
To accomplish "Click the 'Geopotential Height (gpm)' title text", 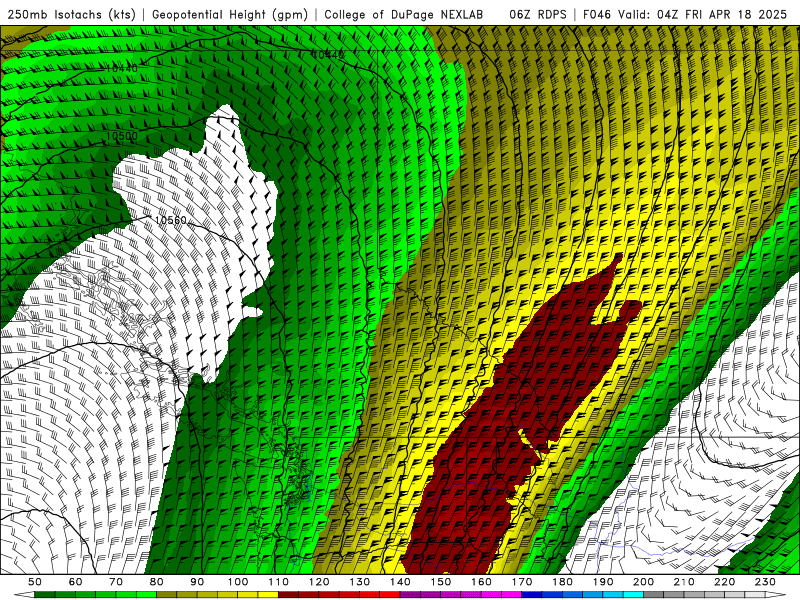I will pyautogui.click(x=230, y=14).
